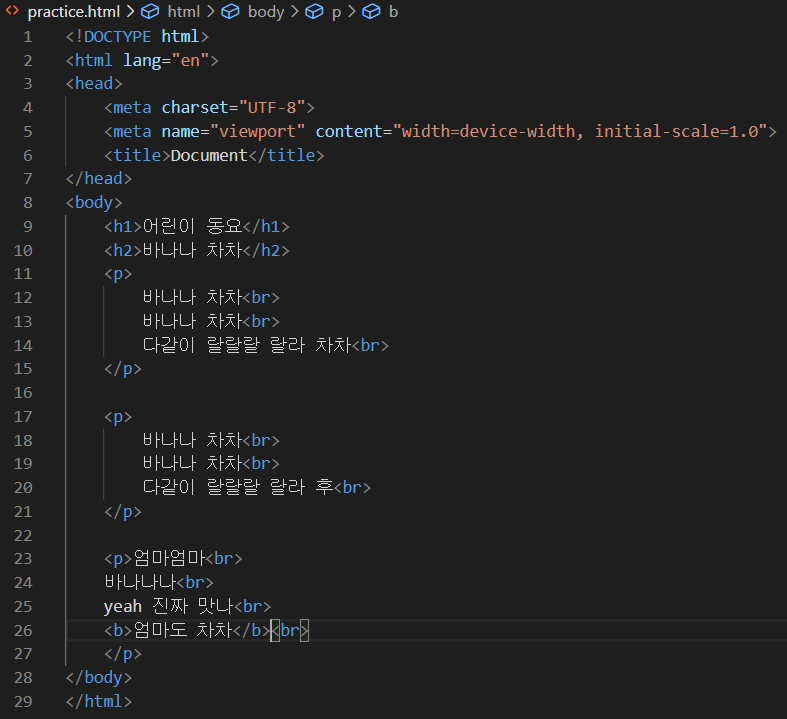Click the opening body tag on line 8
This screenshot has width=787, height=719.
point(94,203)
